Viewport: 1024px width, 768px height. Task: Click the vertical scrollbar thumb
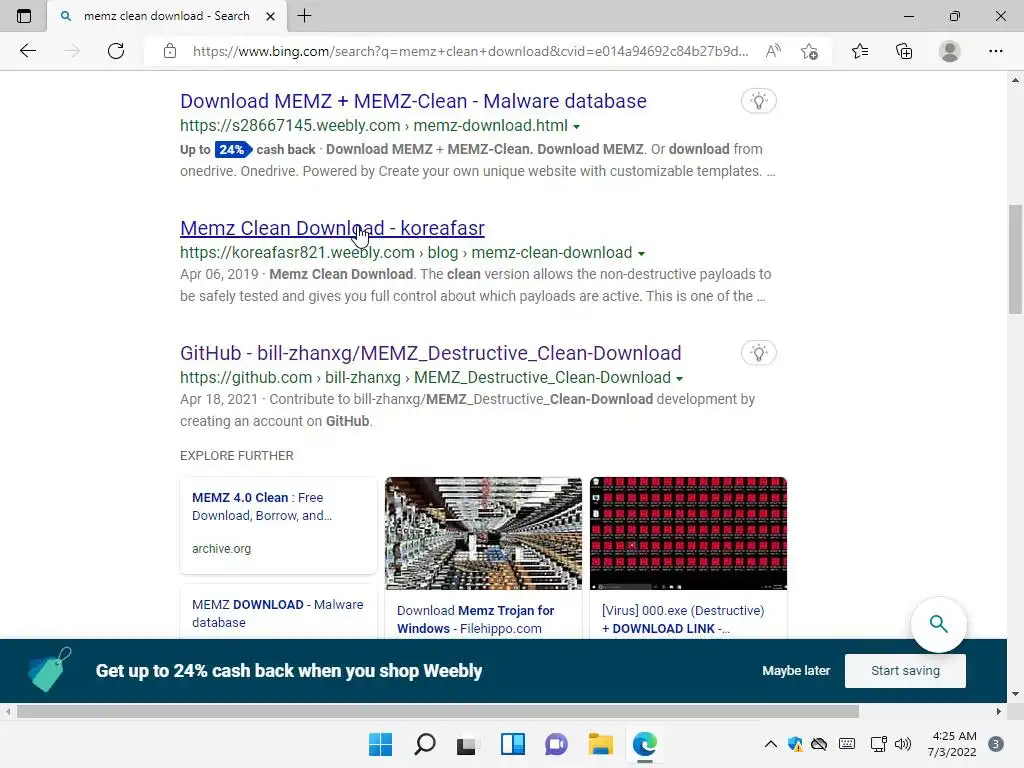point(1015,260)
